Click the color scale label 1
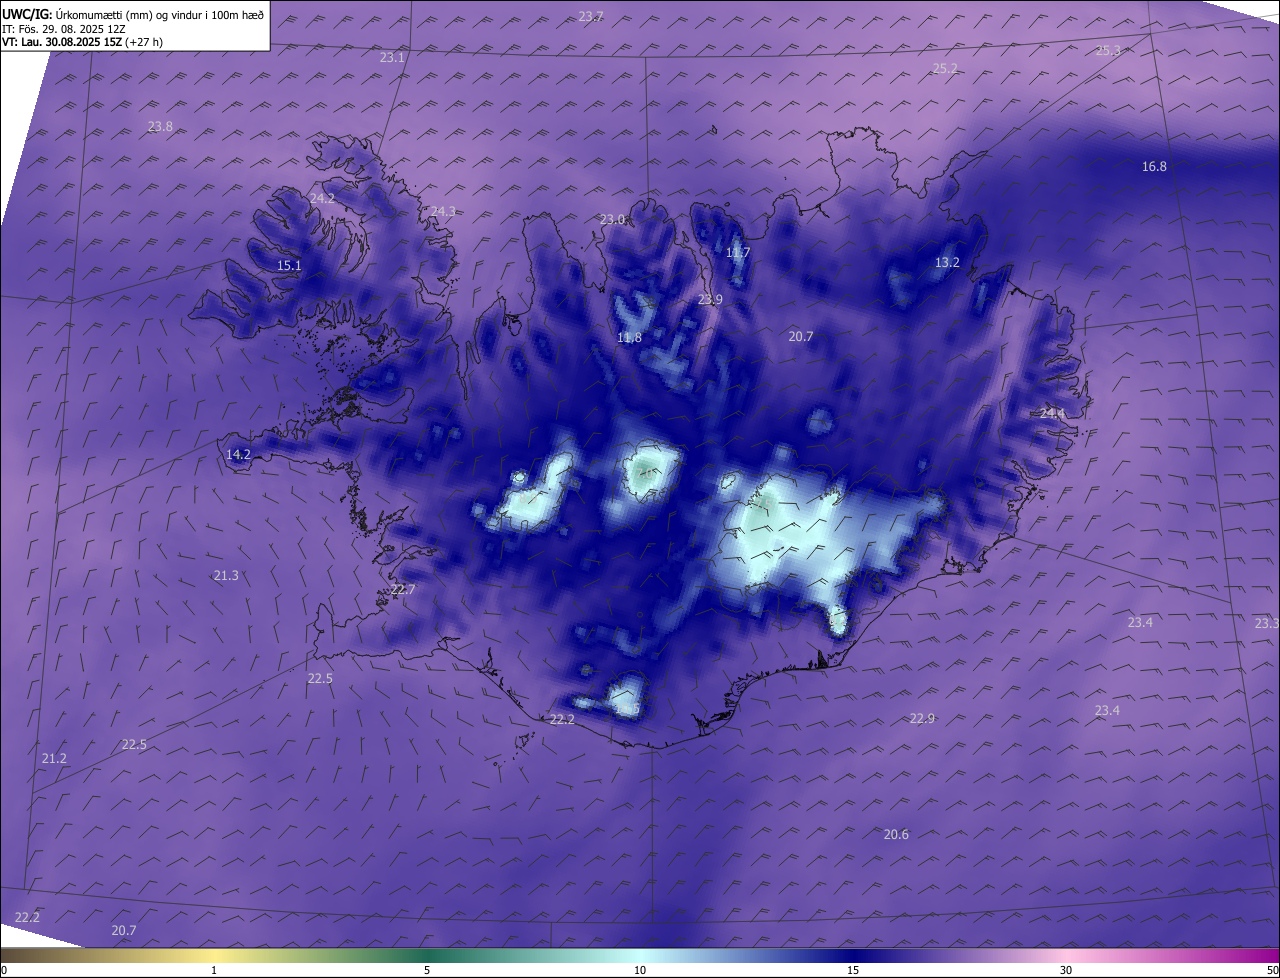Viewport: 1280px width, 978px height. 214,970
